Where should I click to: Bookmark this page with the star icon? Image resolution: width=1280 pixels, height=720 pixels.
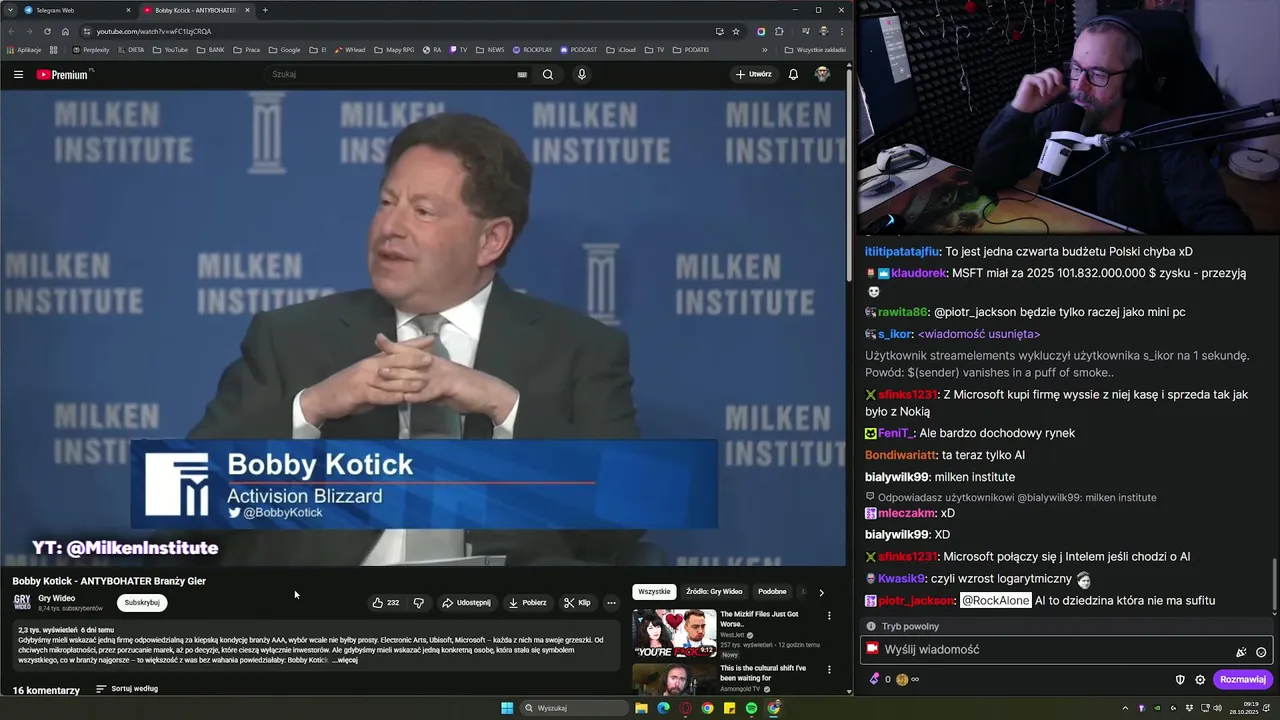click(736, 31)
